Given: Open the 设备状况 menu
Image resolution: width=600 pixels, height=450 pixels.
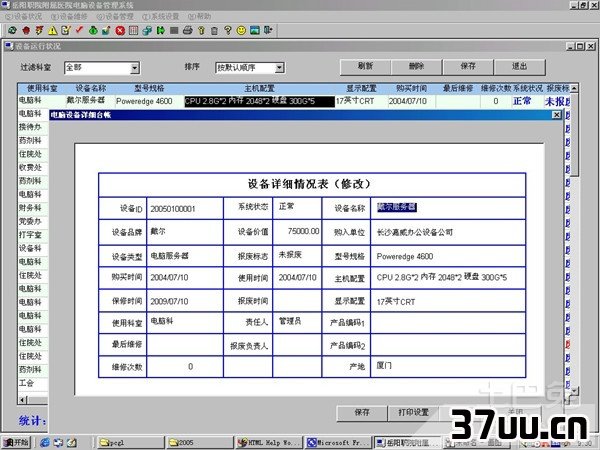Looking at the screenshot, I should (24, 16).
